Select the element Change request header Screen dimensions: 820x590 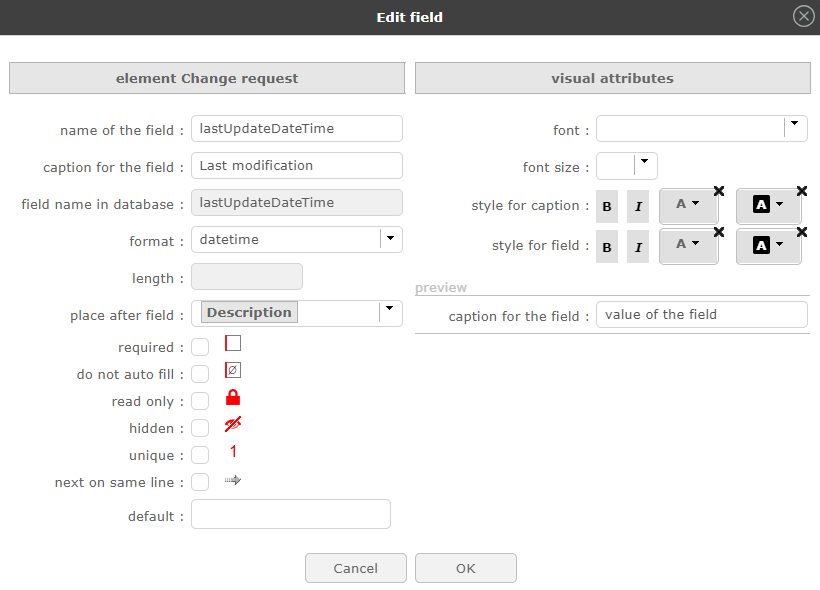pyautogui.click(x=207, y=78)
